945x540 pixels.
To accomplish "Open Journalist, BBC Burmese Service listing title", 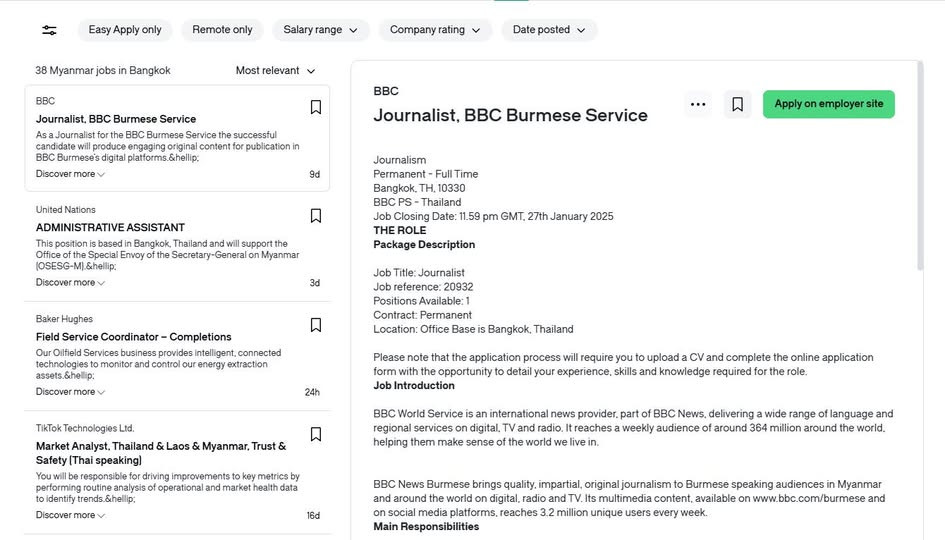I will click(x=116, y=119).
